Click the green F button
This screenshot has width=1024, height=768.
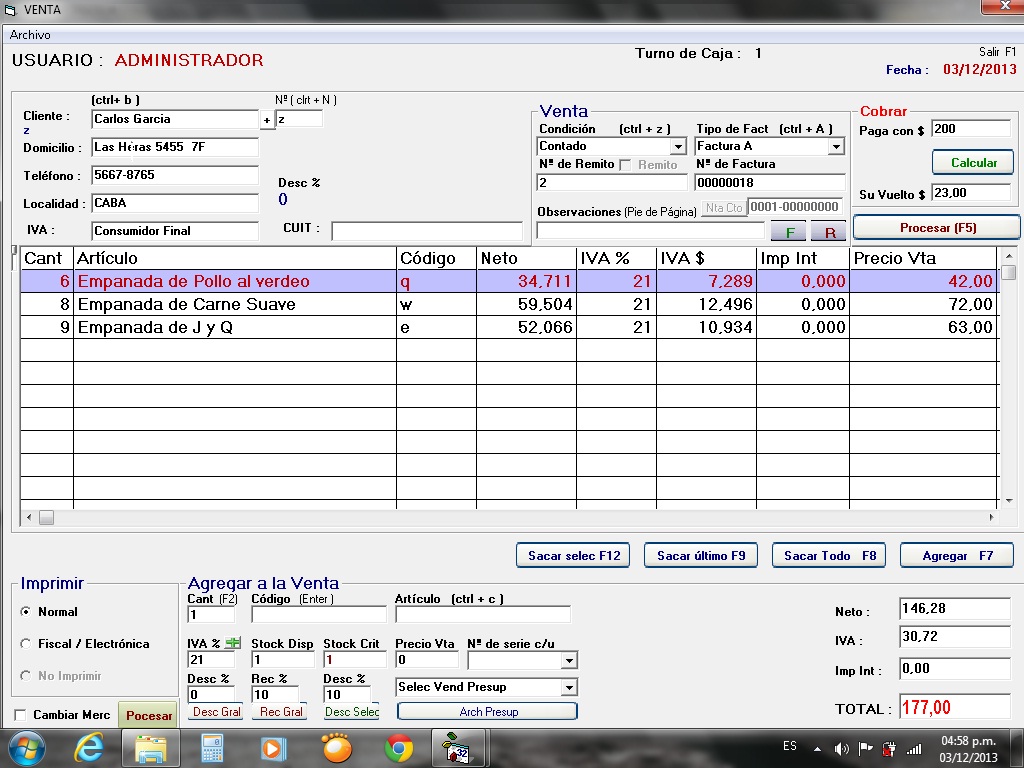(789, 231)
